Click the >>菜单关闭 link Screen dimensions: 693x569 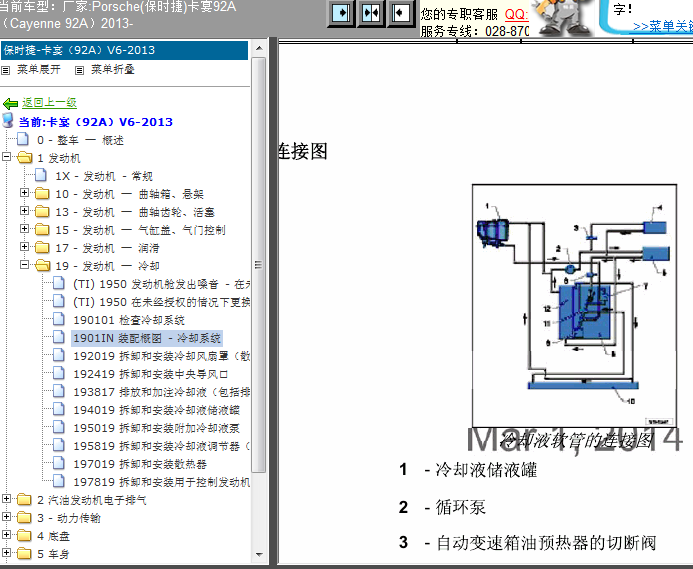pyautogui.click(x=663, y=27)
